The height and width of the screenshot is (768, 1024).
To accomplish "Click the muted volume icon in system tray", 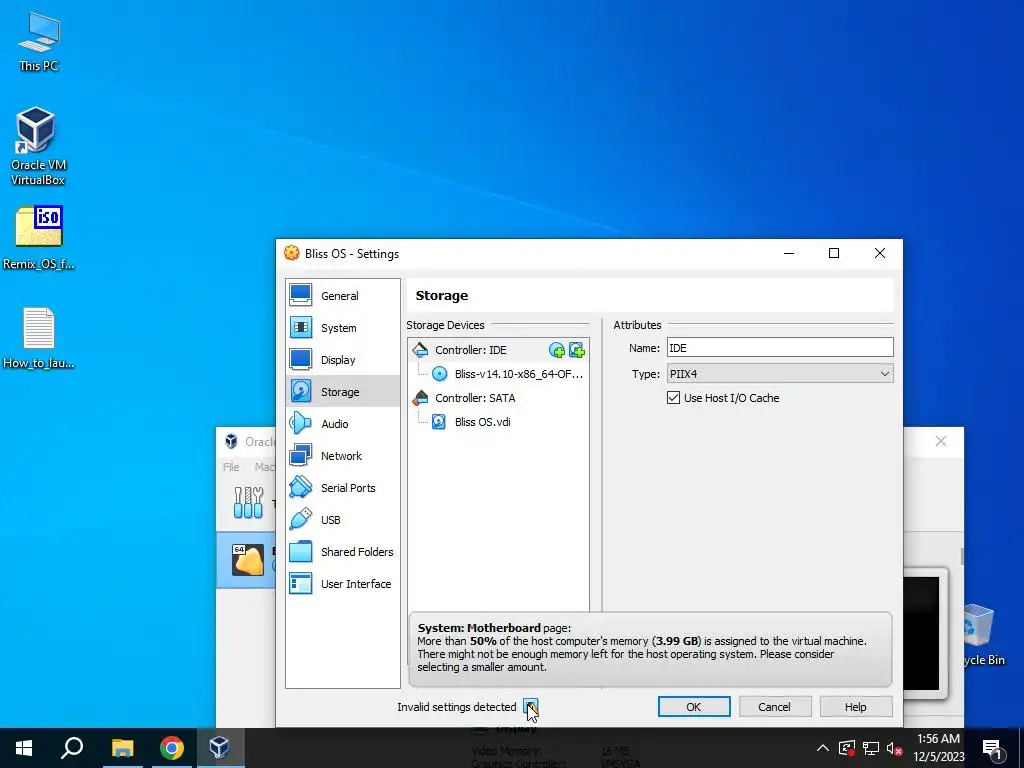I will 894,748.
